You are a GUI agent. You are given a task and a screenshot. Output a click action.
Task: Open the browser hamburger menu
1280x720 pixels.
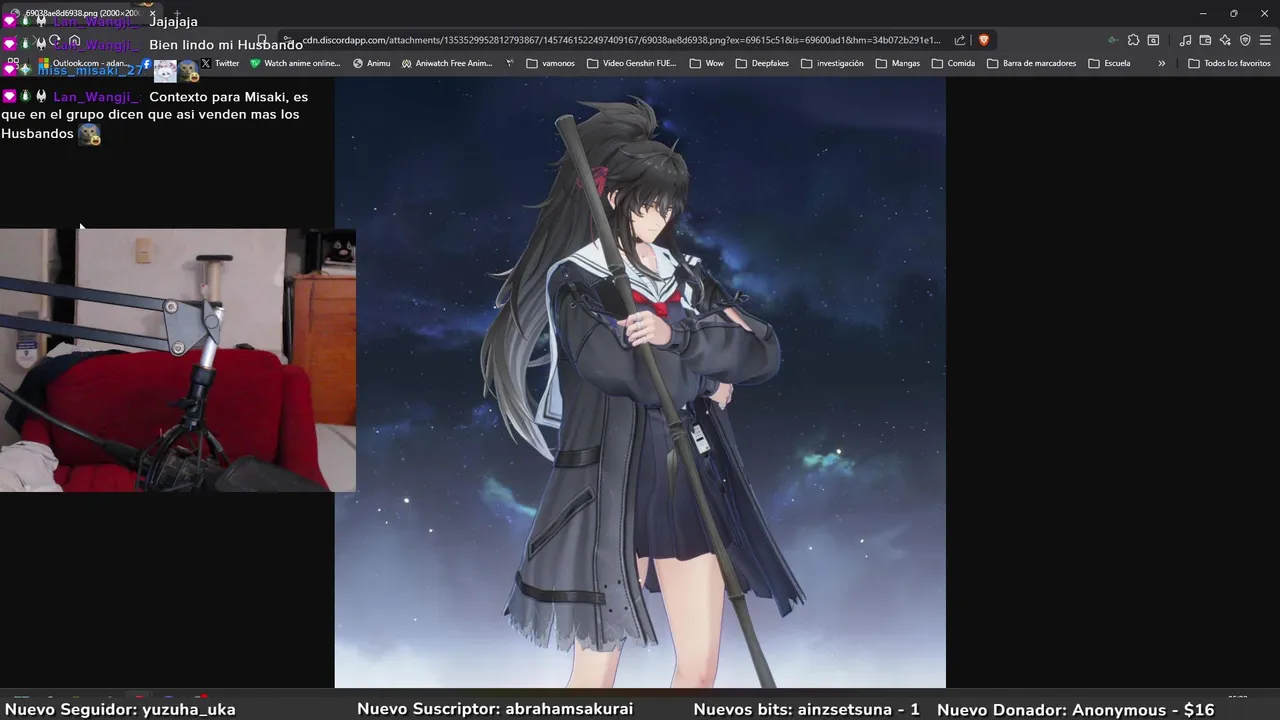1265,40
